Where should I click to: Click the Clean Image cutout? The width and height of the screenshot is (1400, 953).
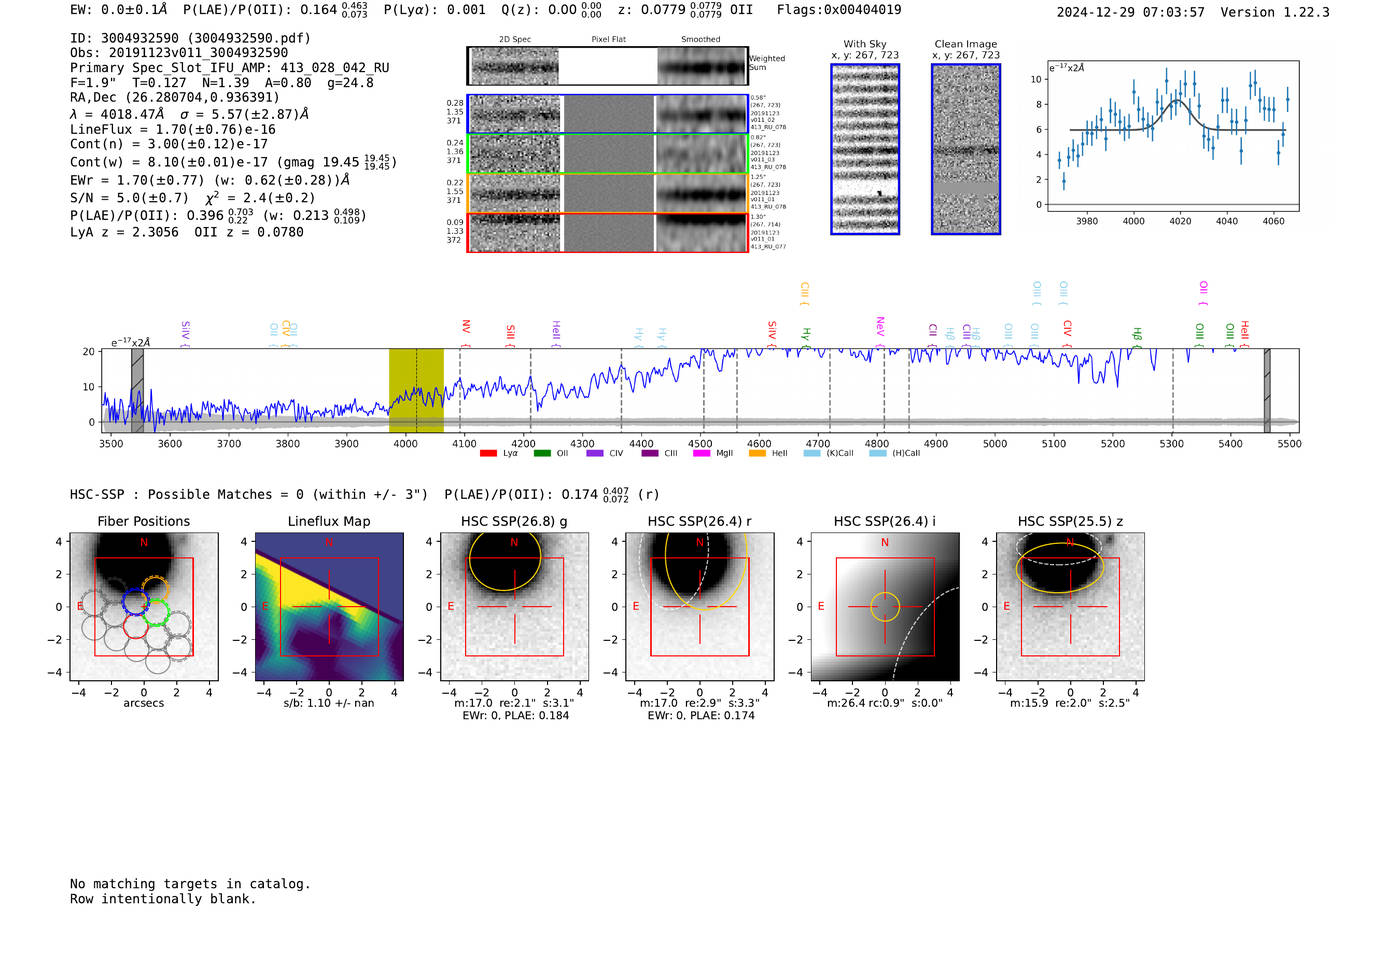pos(966,149)
